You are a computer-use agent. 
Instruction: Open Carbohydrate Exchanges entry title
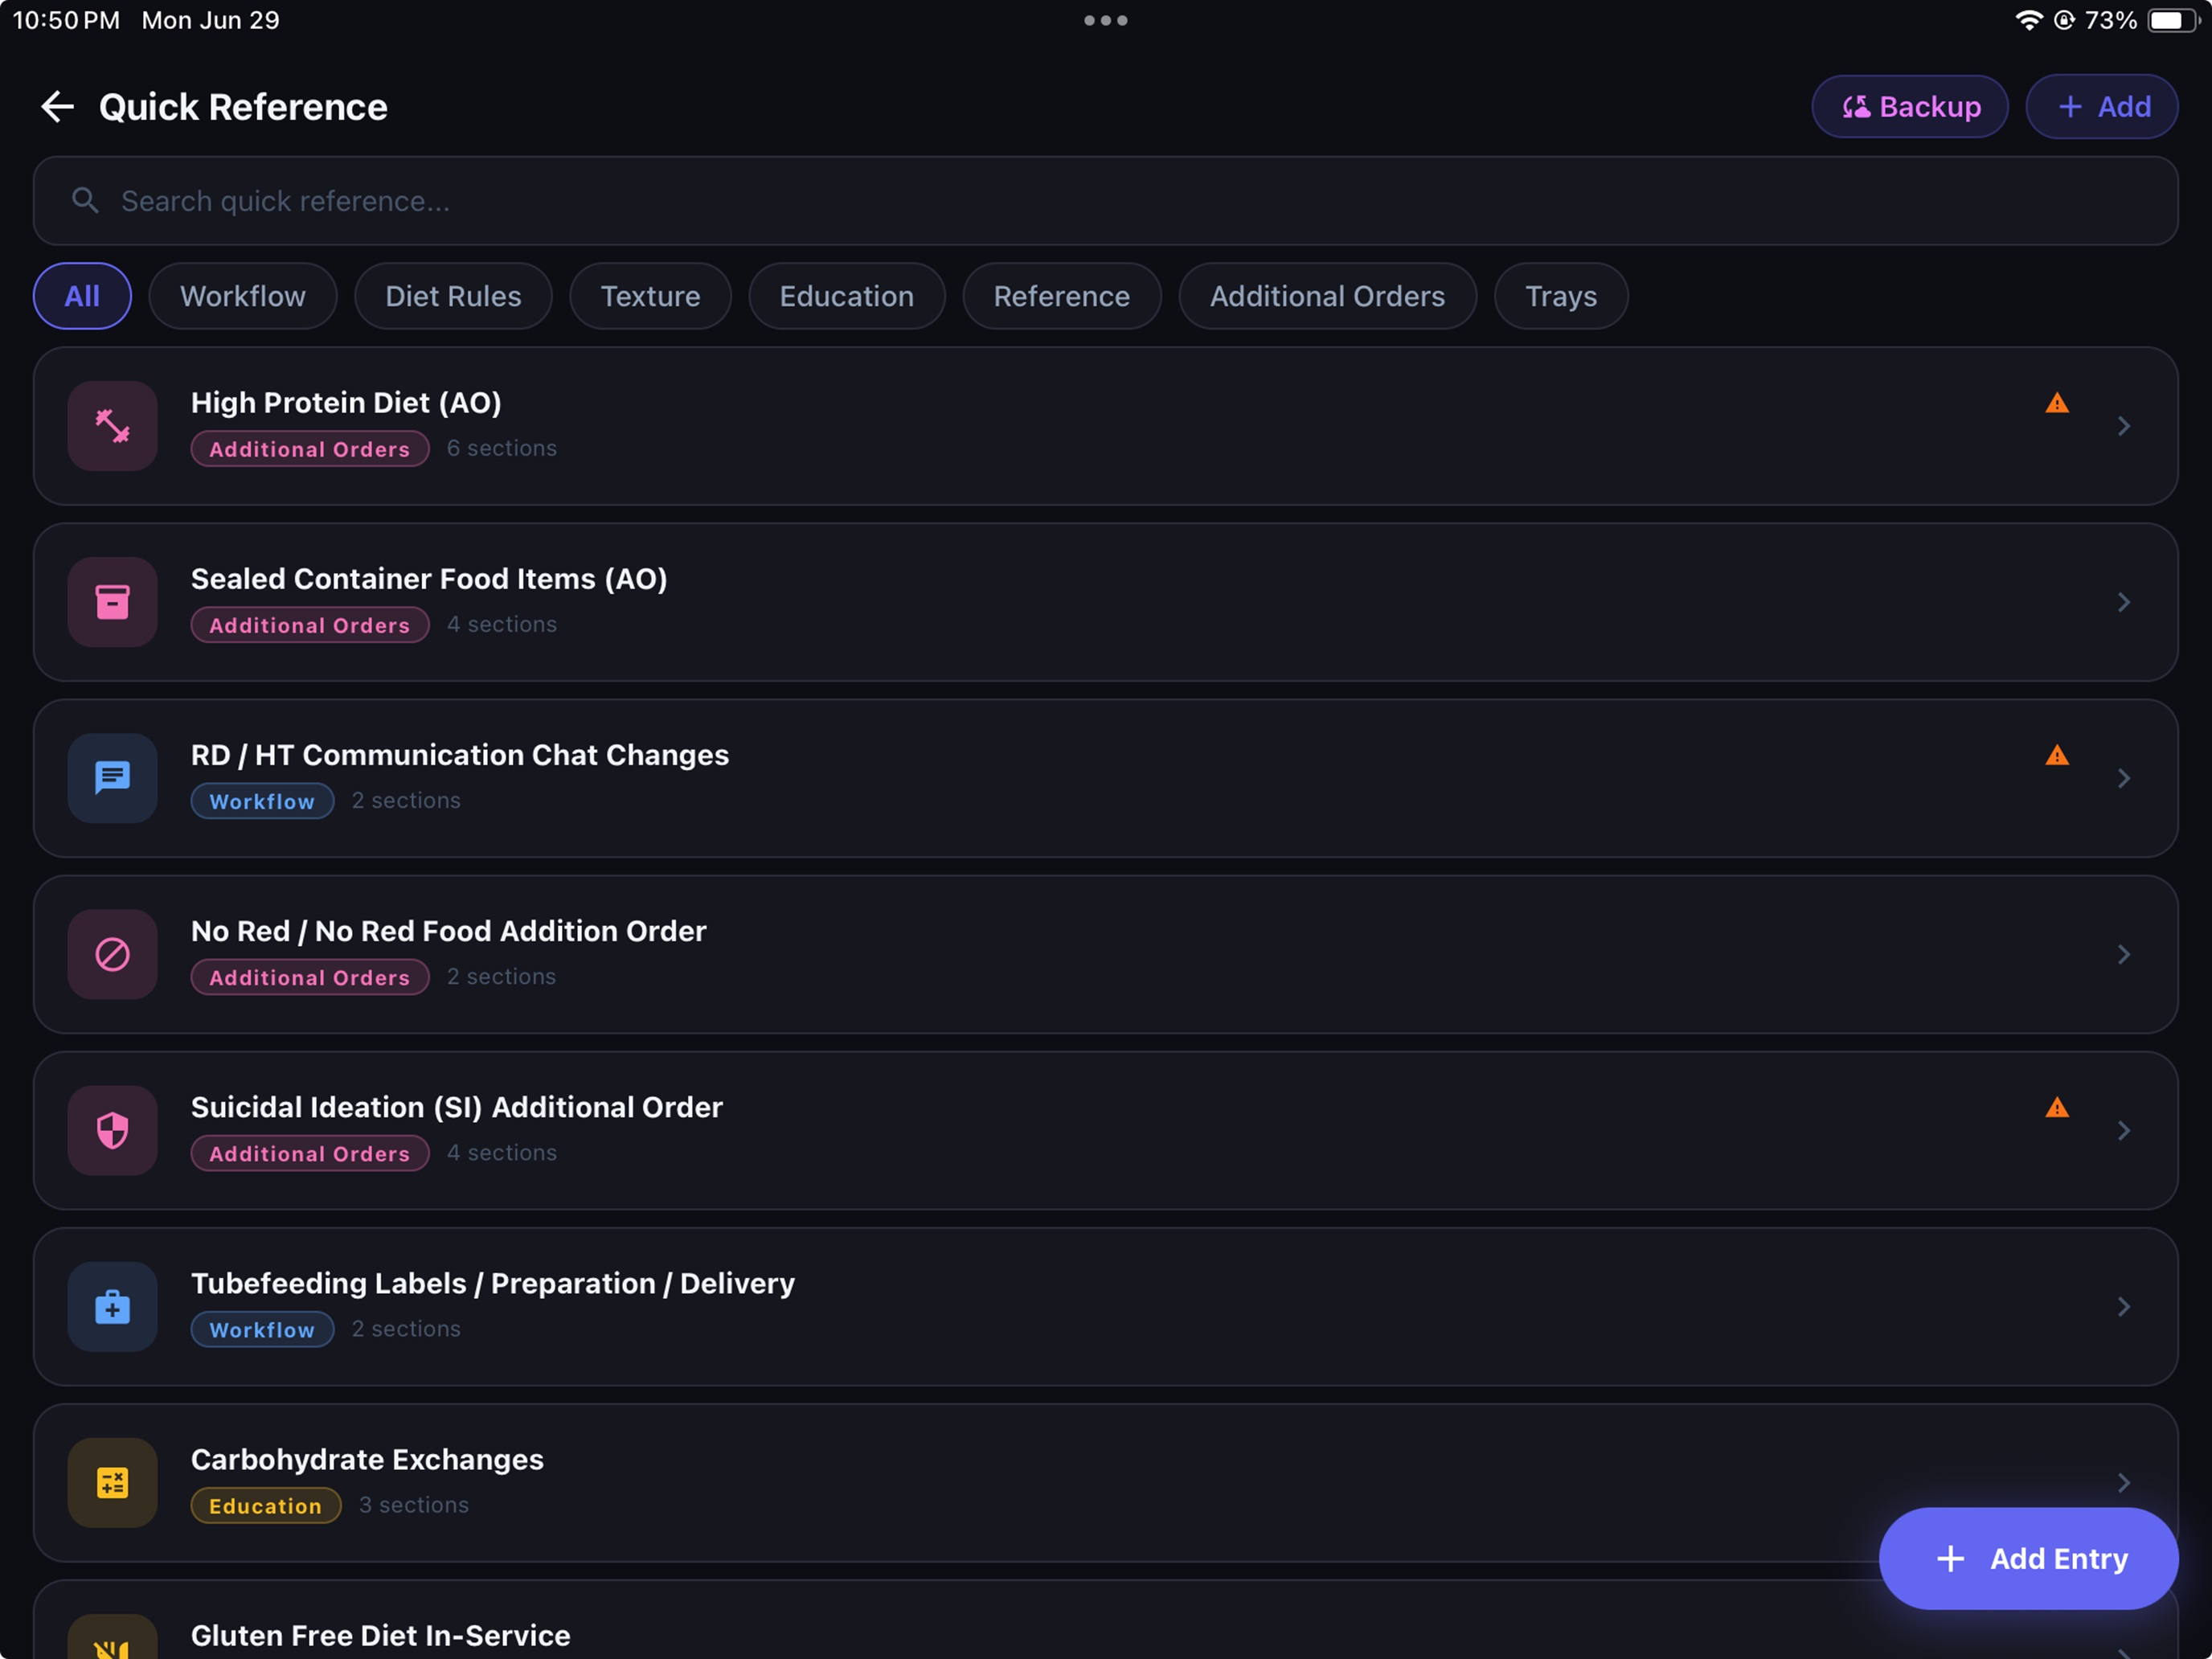point(367,1459)
